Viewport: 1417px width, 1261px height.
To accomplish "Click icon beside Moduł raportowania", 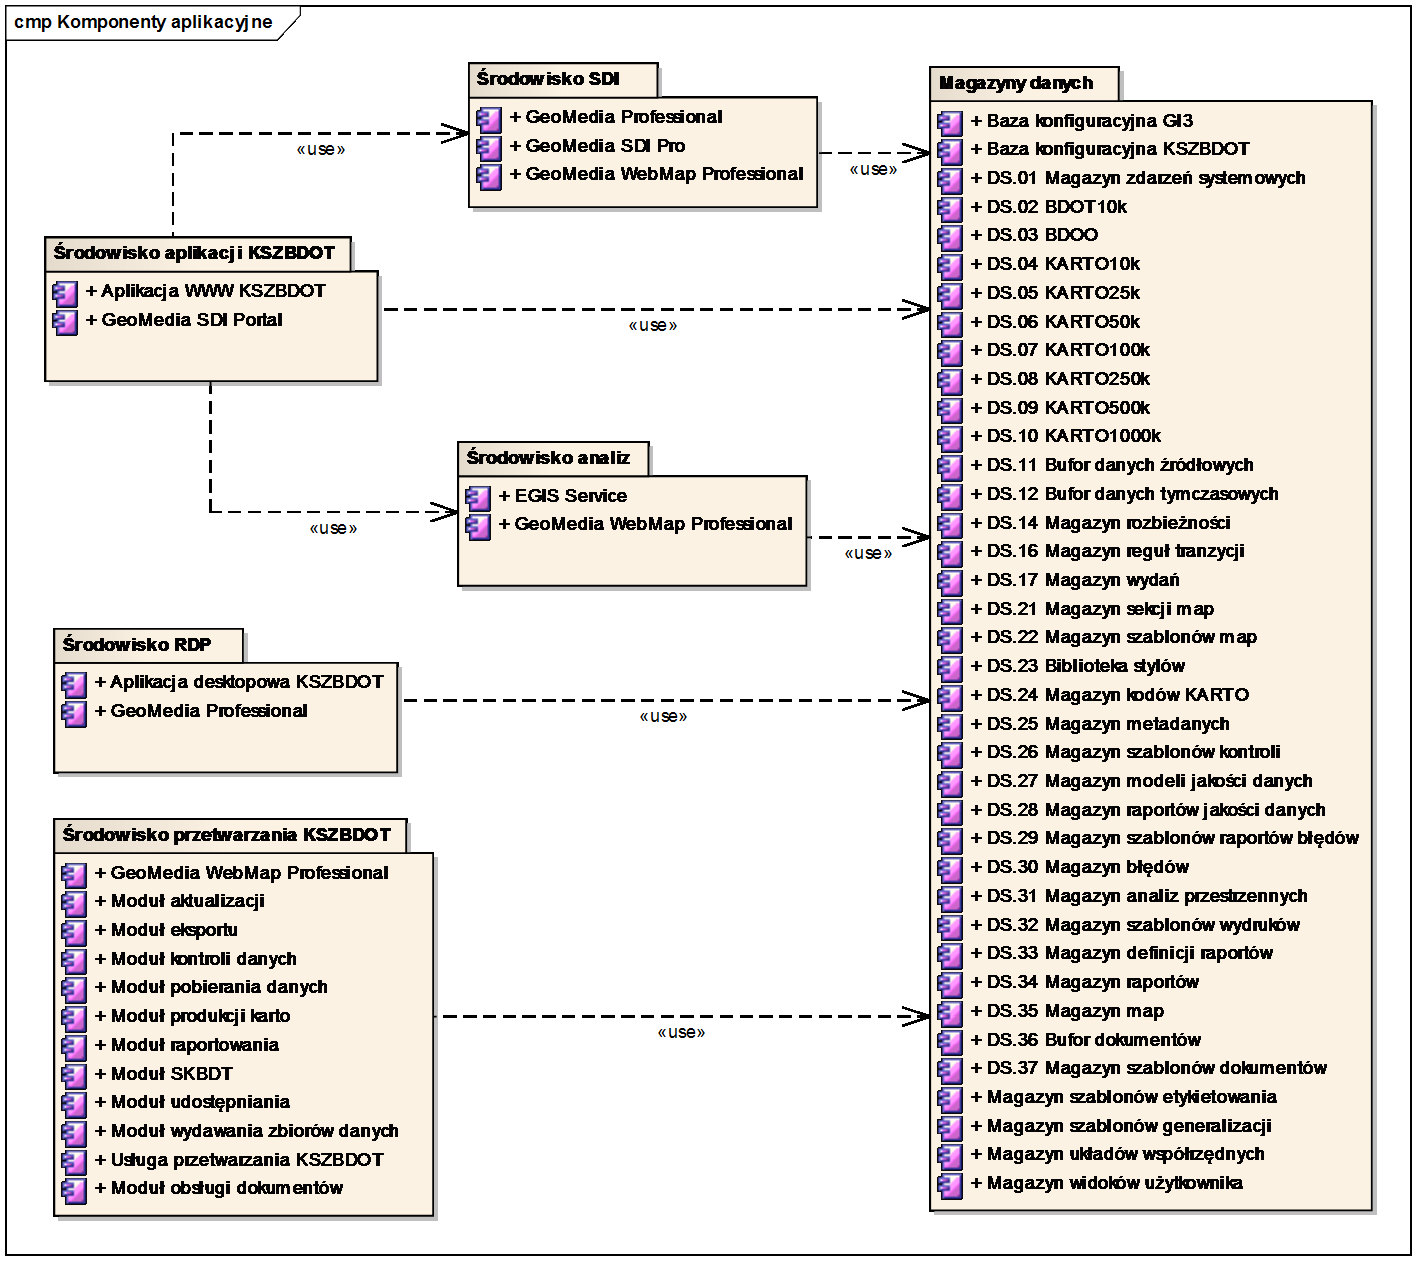I will pos(74,1047).
